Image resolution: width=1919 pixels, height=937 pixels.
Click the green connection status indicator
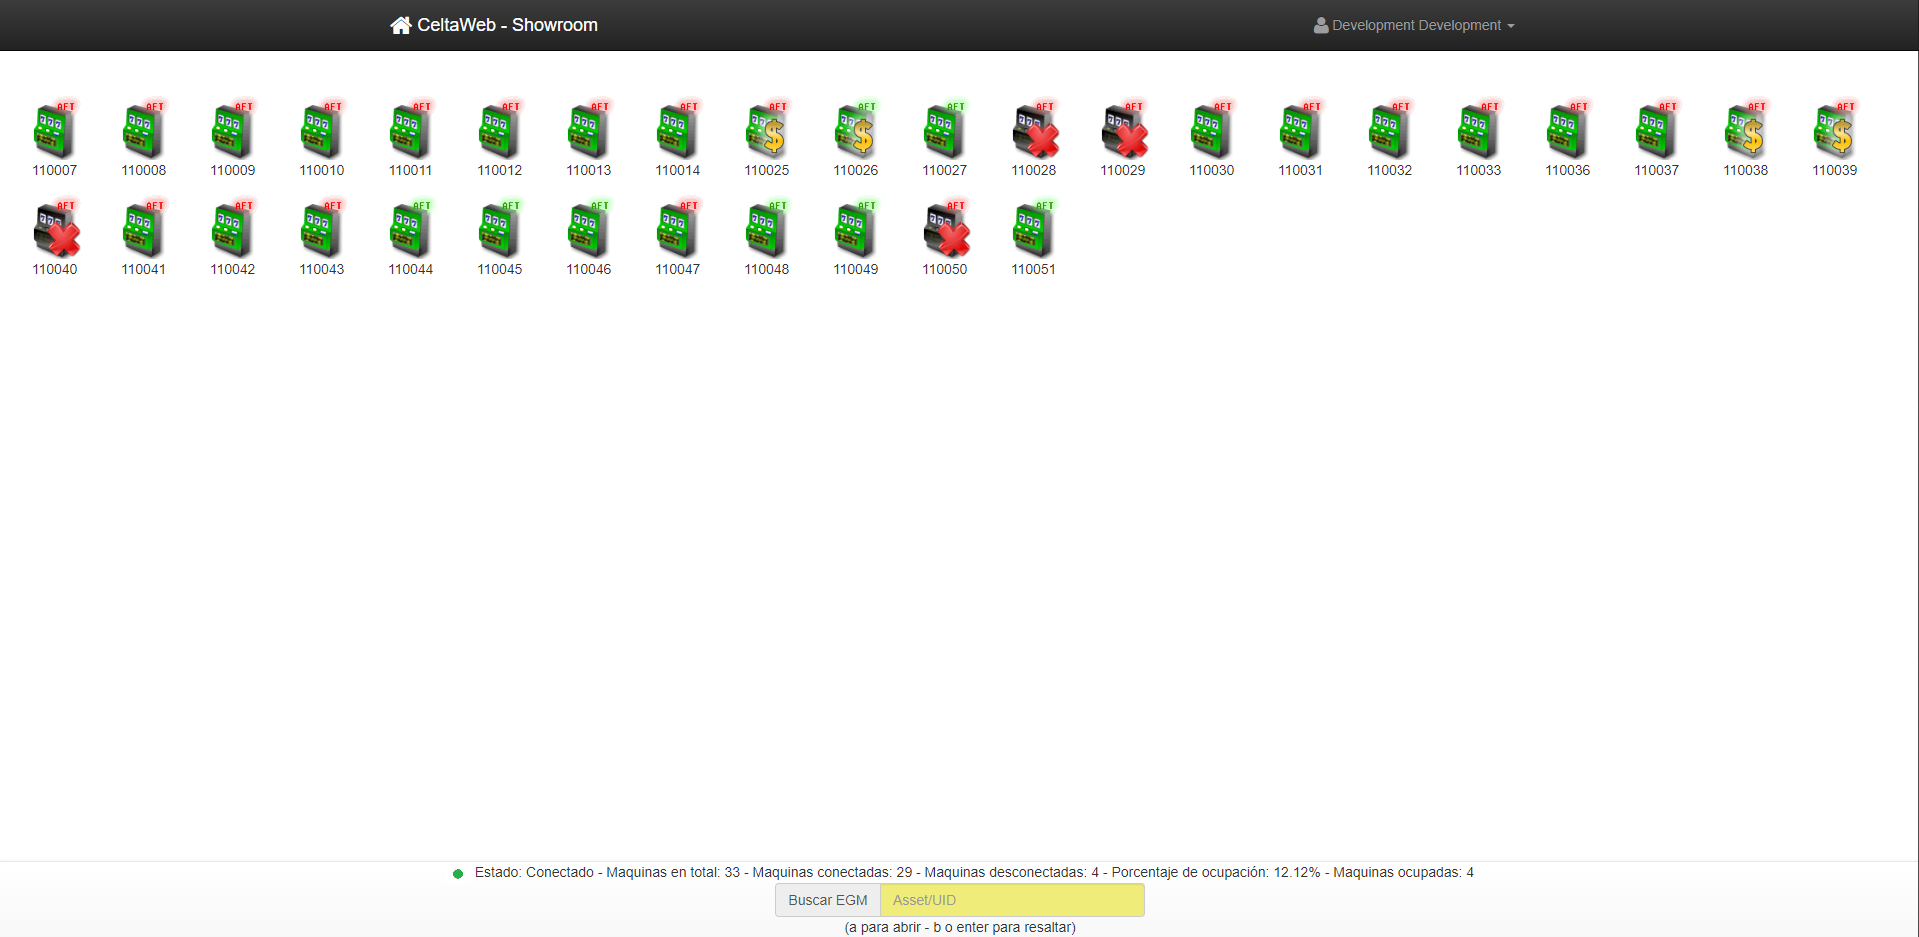click(458, 873)
